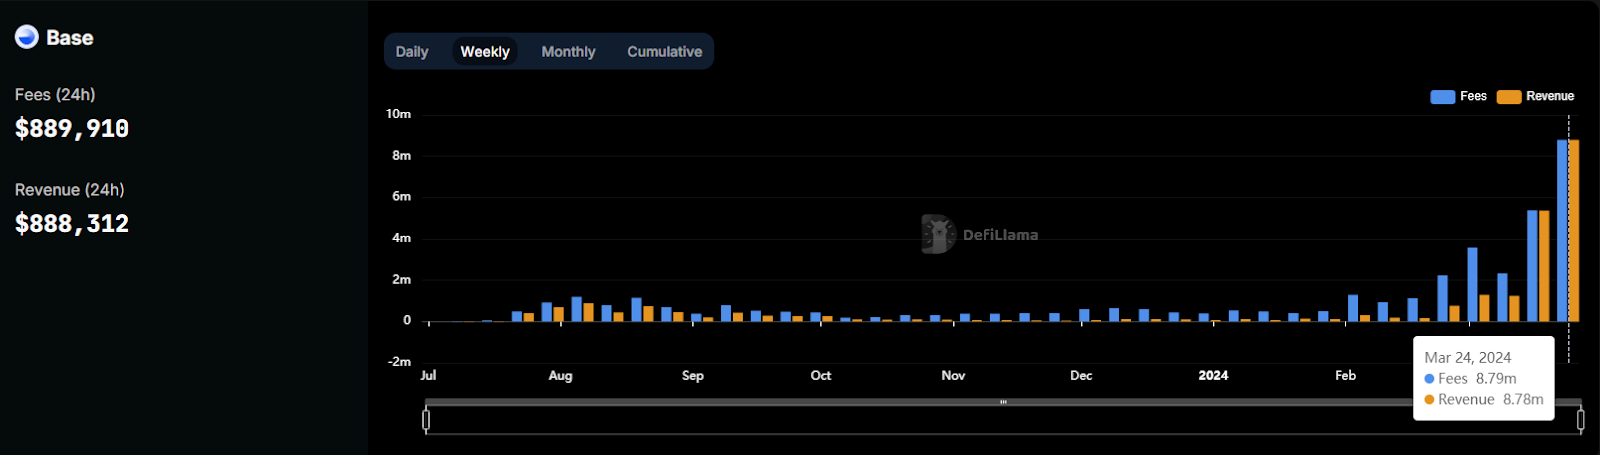This screenshot has height=455, width=1600.
Task: Click the Revenue (24h) label
Action: pyautogui.click(x=70, y=189)
